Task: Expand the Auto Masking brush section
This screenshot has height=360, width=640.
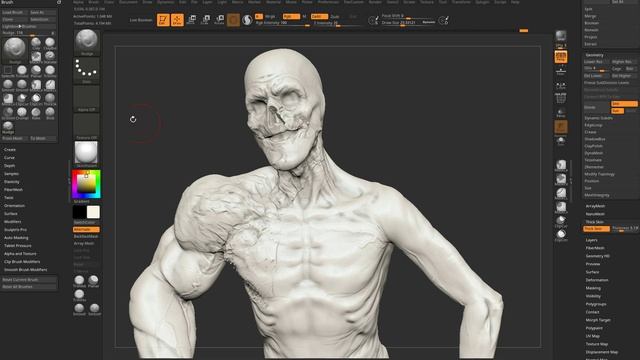Action: pyautogui.click(x=16, y=238)
